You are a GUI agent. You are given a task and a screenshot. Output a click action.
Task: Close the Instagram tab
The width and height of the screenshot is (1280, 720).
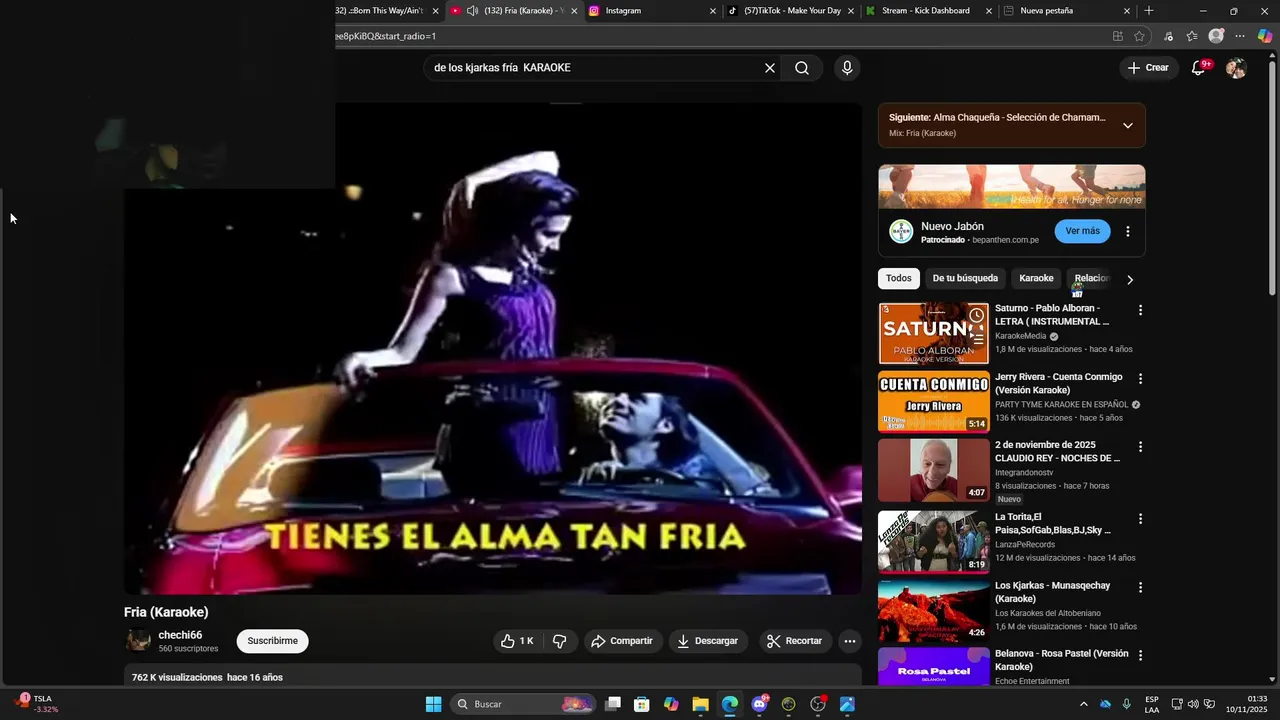point(713,11)
